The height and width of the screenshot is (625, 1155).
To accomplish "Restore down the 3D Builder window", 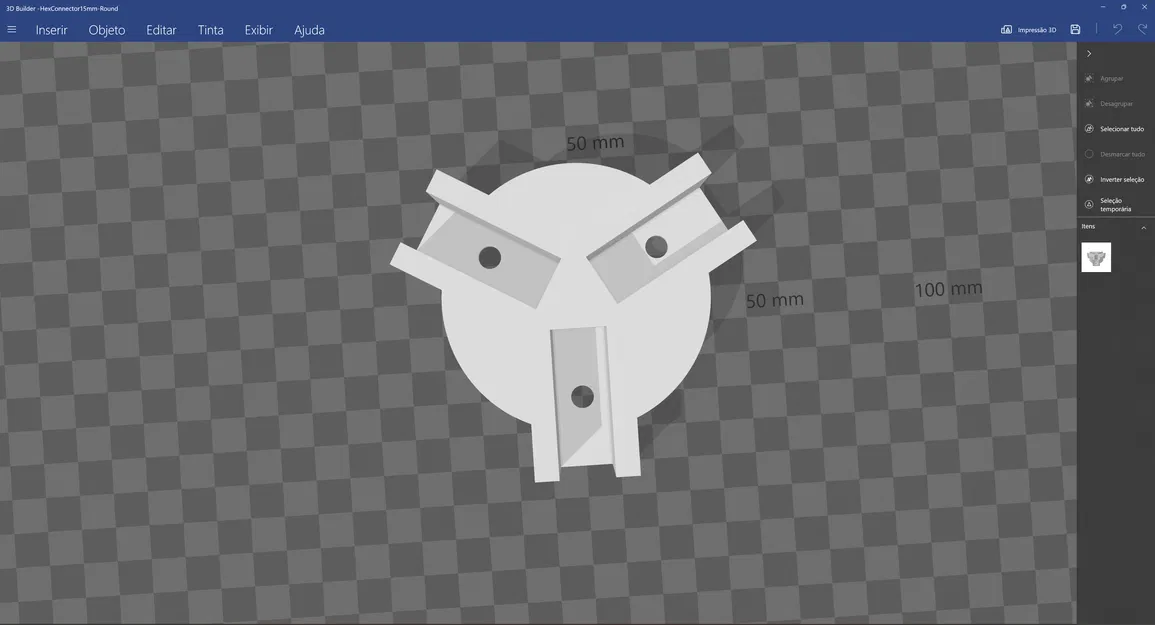I will 1123,7.
